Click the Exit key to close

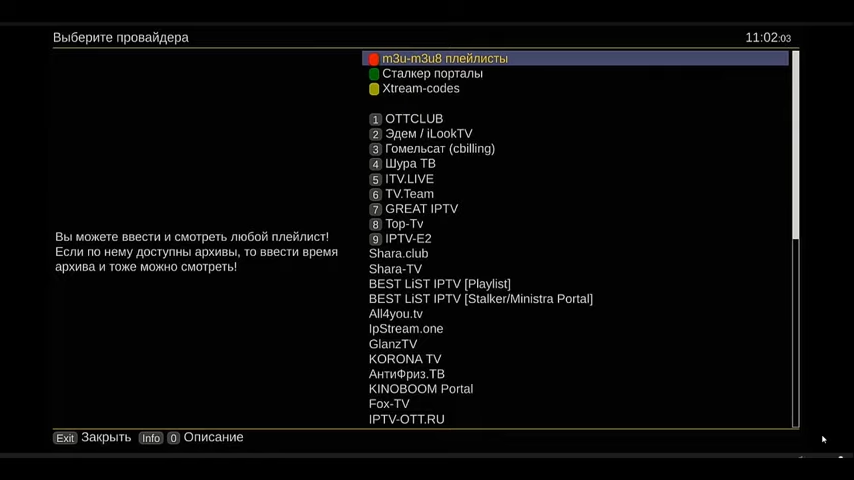click(x=65, y=438)
